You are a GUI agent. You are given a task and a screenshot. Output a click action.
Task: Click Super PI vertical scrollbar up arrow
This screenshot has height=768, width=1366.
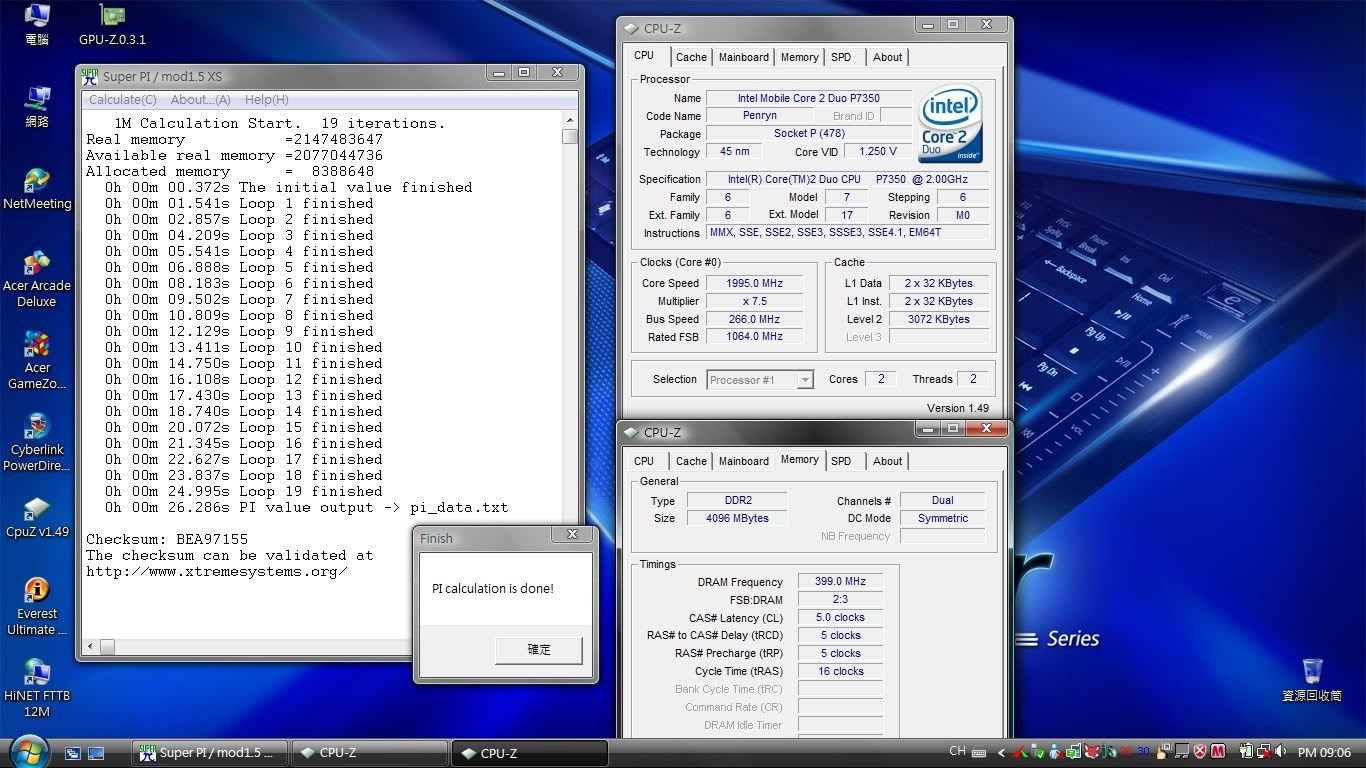pos(570,119)
